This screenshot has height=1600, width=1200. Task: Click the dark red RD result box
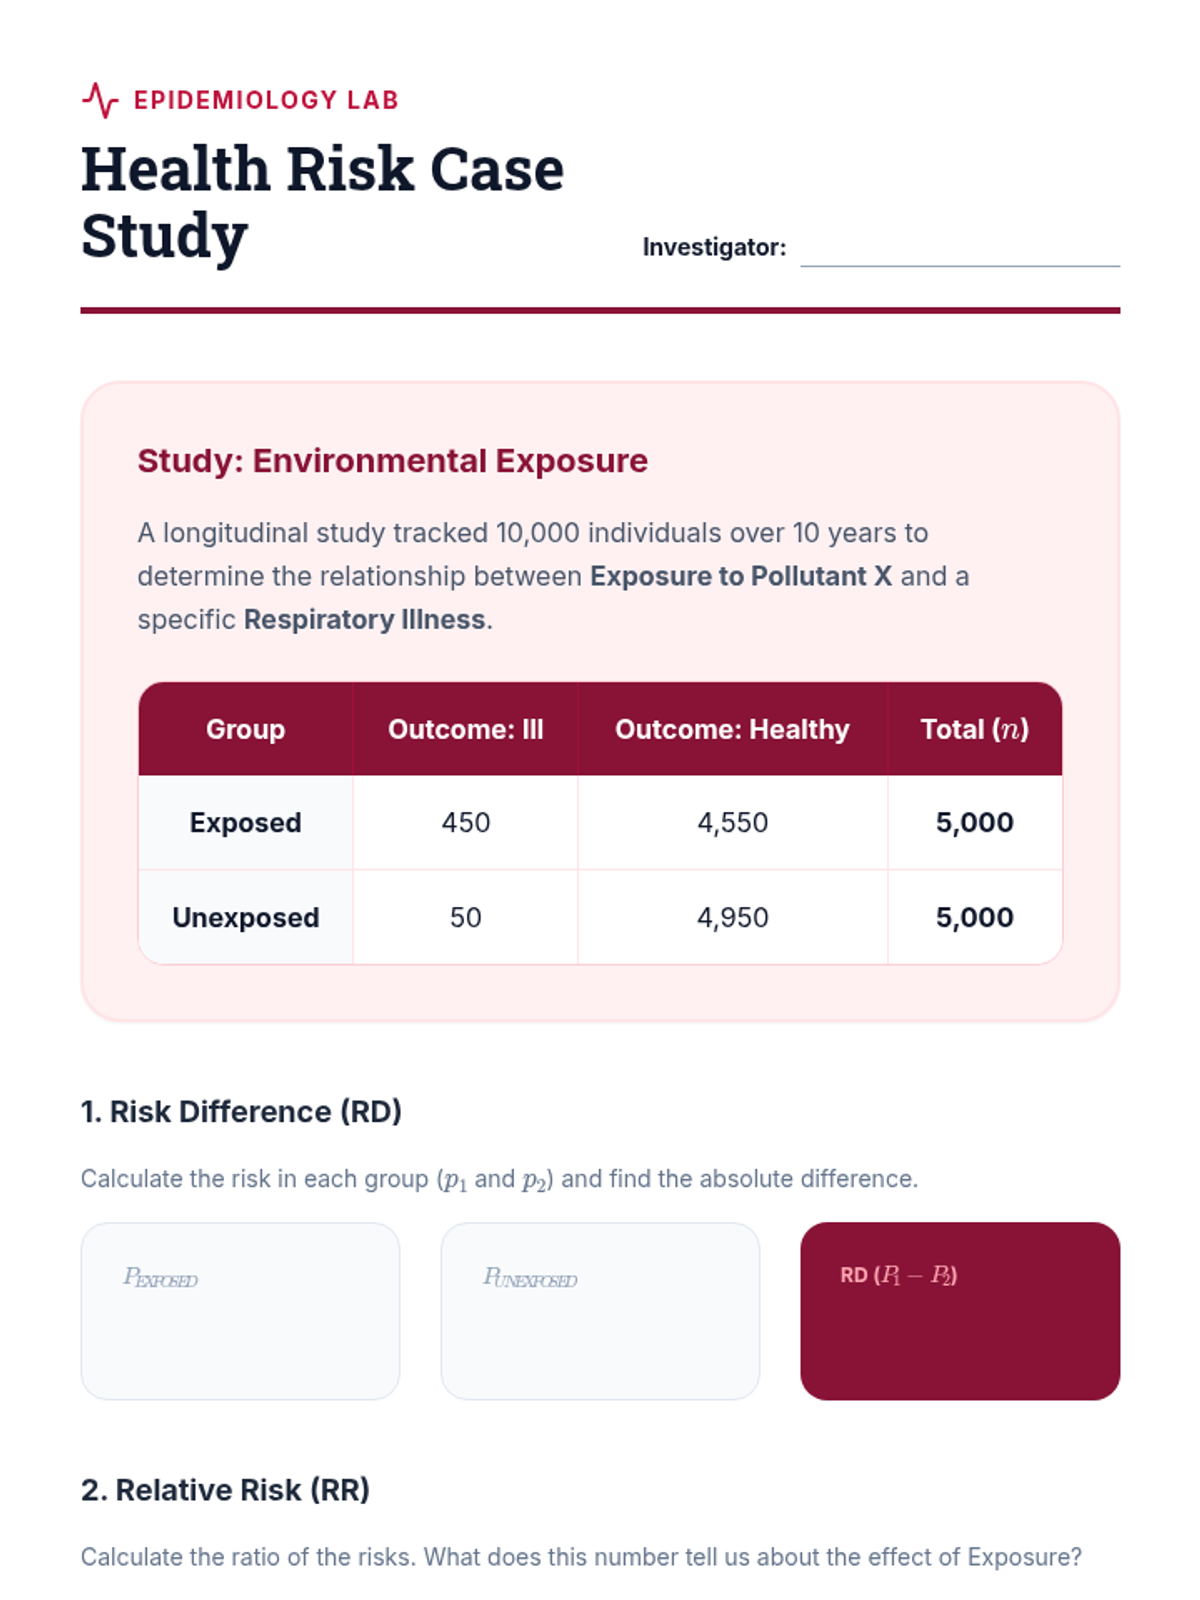point(959,1310)
